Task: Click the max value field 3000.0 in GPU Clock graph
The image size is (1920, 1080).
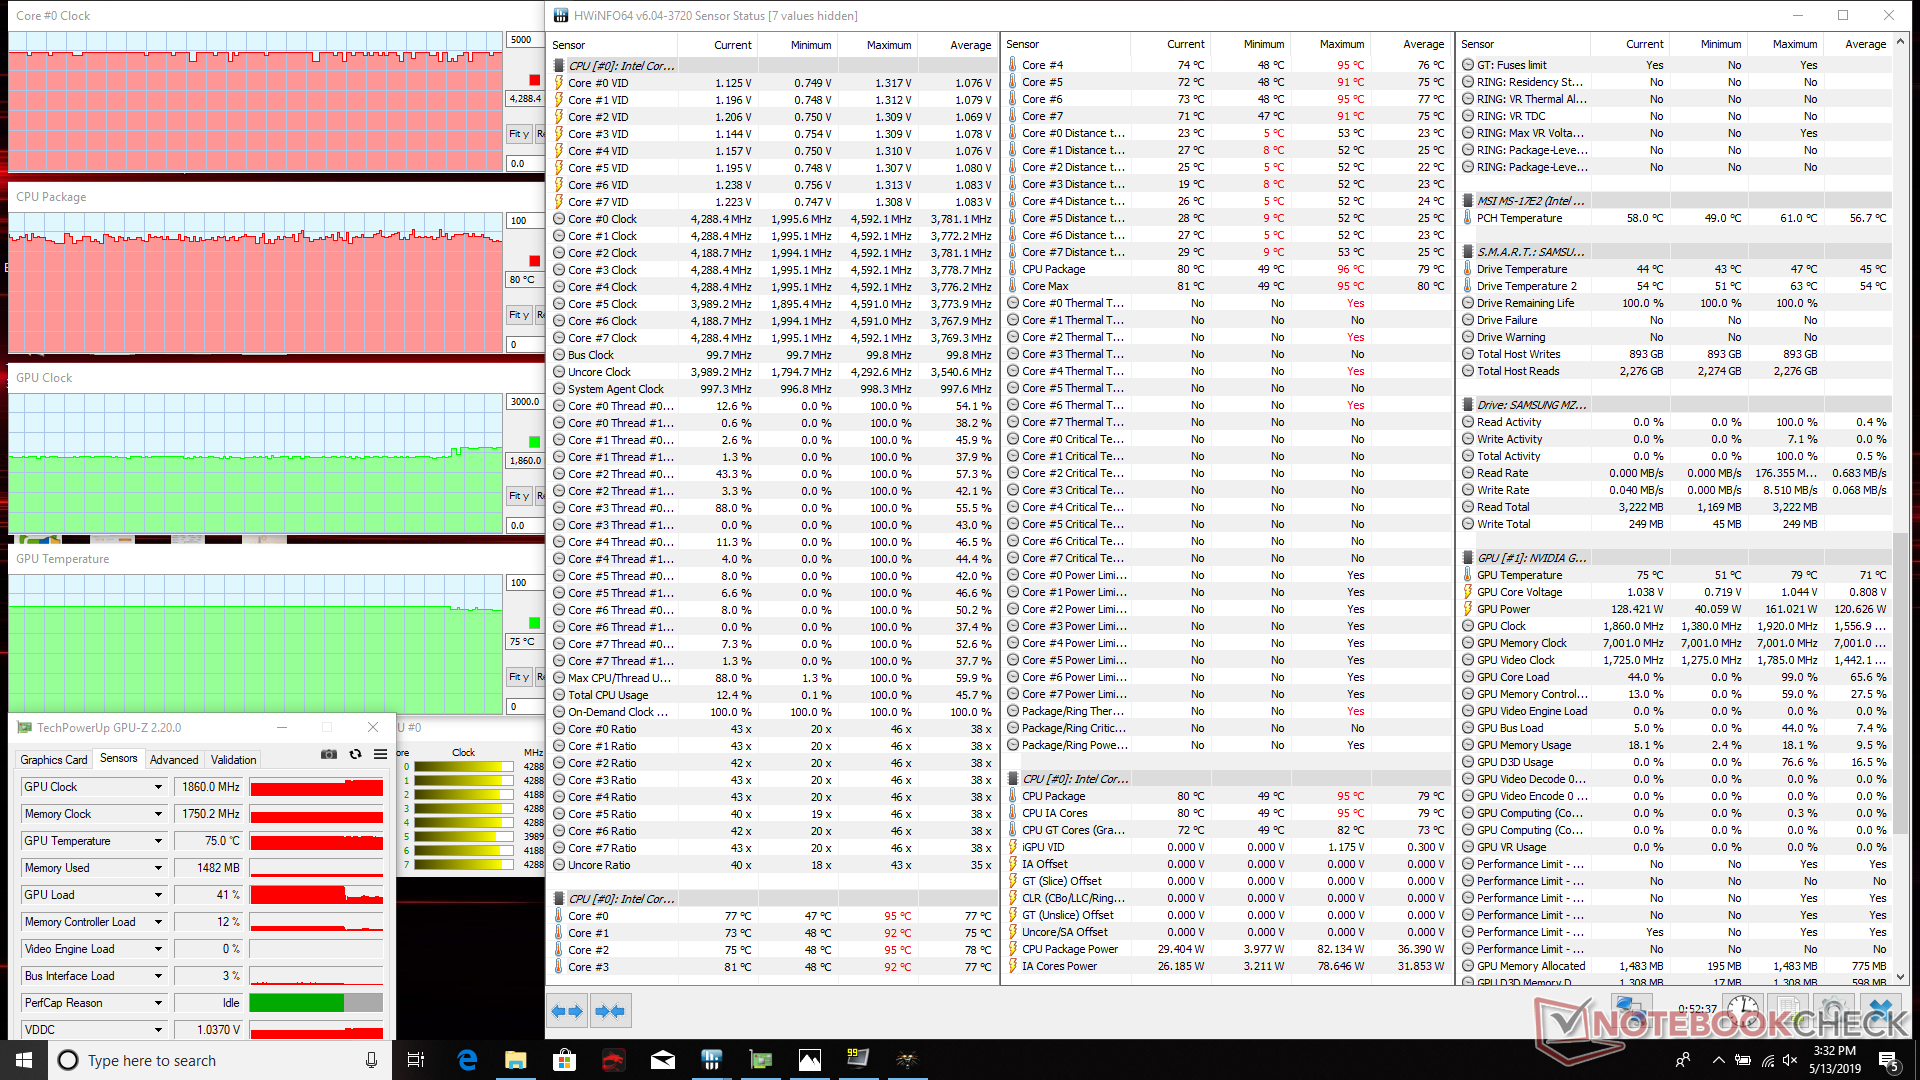Action: 525,401
